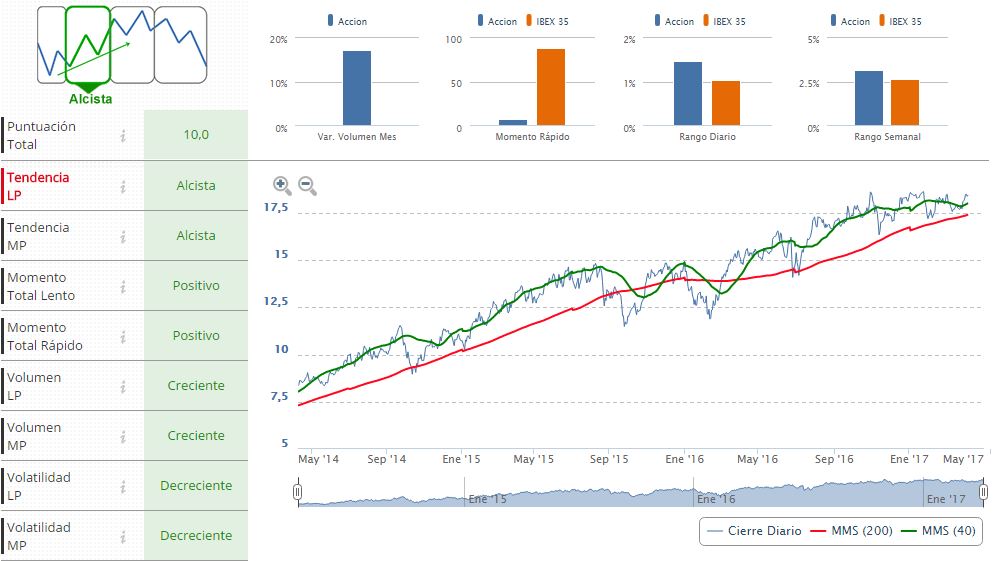Screen dimensions: 994x561
Task: Show info for Volatilidad MP
Action: coord(123,536)
